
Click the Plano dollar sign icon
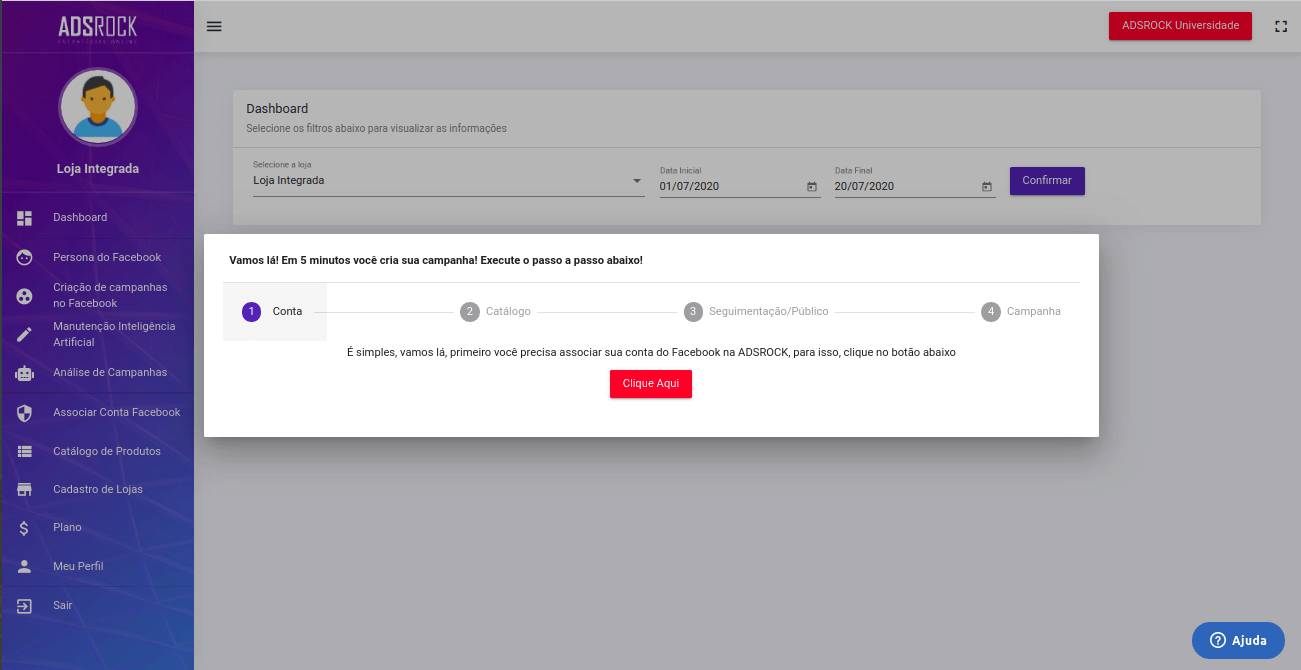point(25,528)
